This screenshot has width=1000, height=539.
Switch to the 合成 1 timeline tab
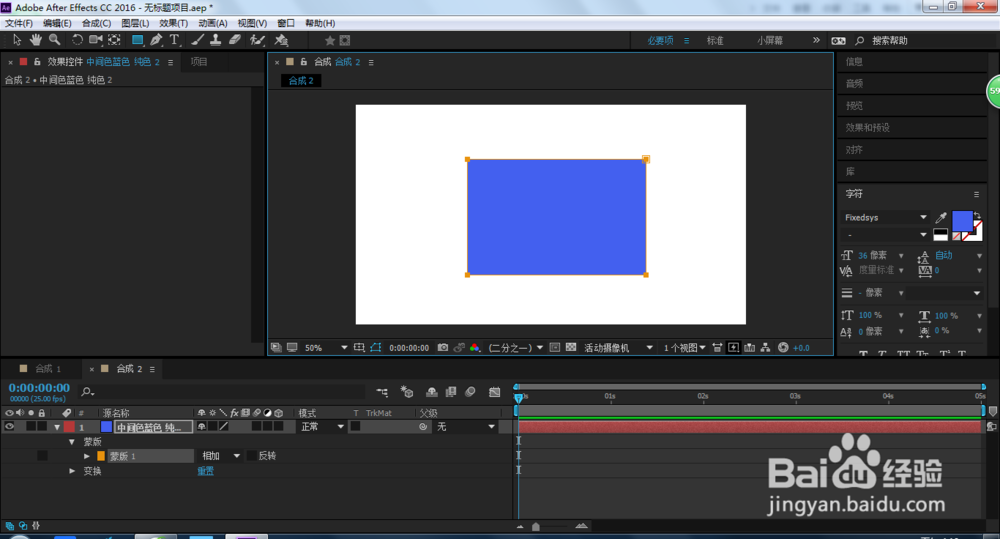48,369
